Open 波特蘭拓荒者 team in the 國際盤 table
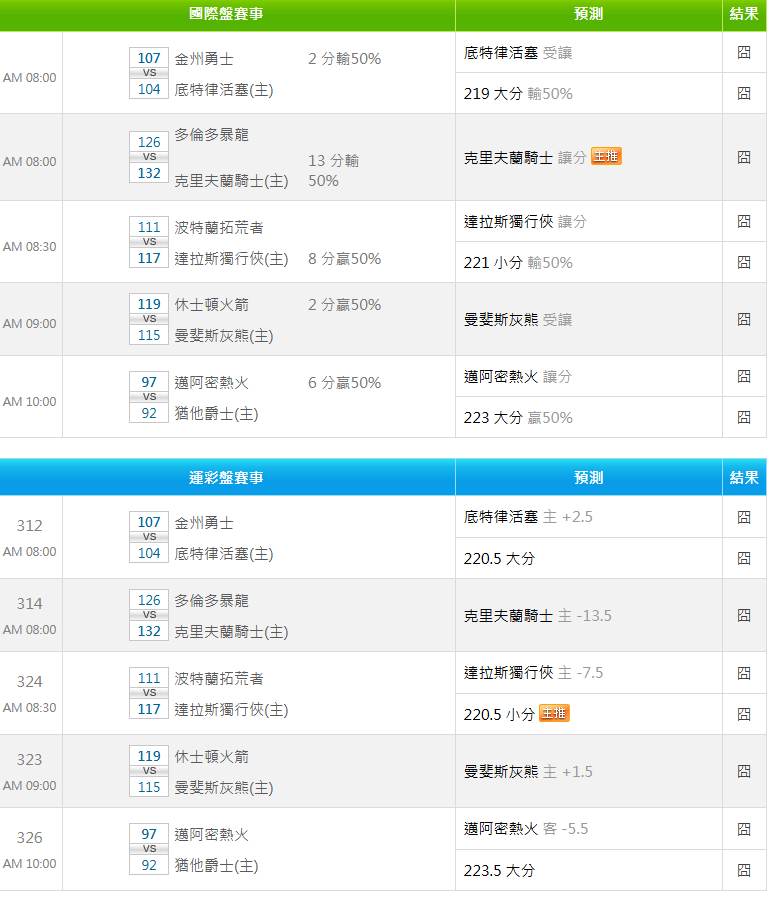 click(x=219, y=228)
